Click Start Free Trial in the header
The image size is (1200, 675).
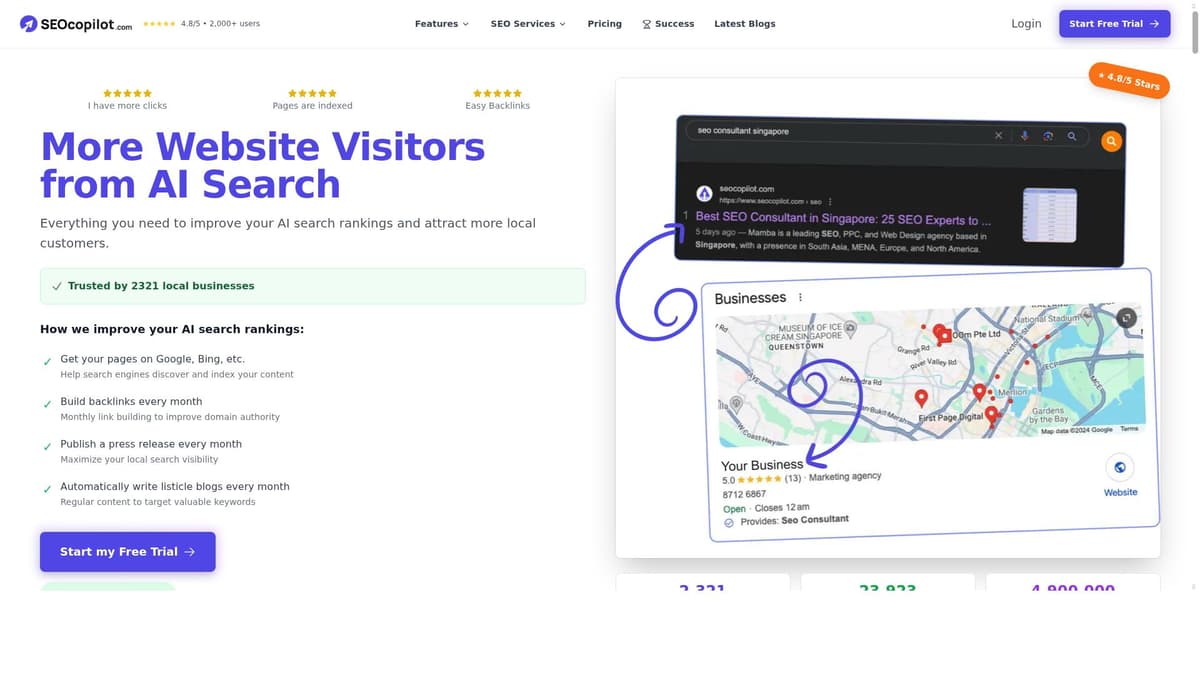(x=1114, y=23)
